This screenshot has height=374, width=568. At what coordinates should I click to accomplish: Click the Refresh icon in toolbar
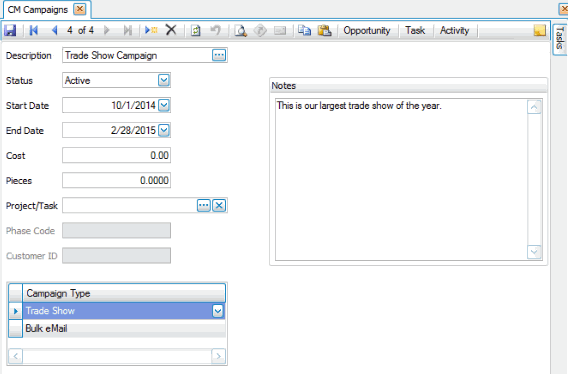[x=196, y=30]
